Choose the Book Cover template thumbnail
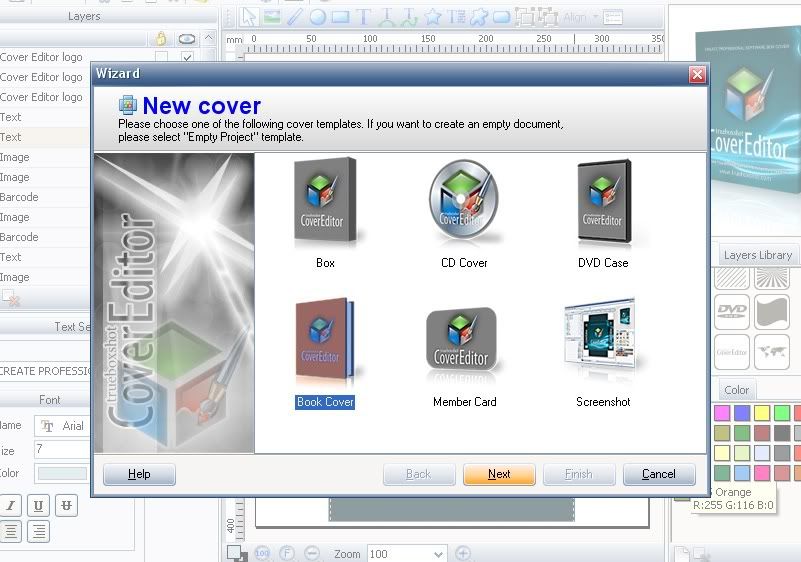This screenshot has width=801, height=562. click(325, 342)
